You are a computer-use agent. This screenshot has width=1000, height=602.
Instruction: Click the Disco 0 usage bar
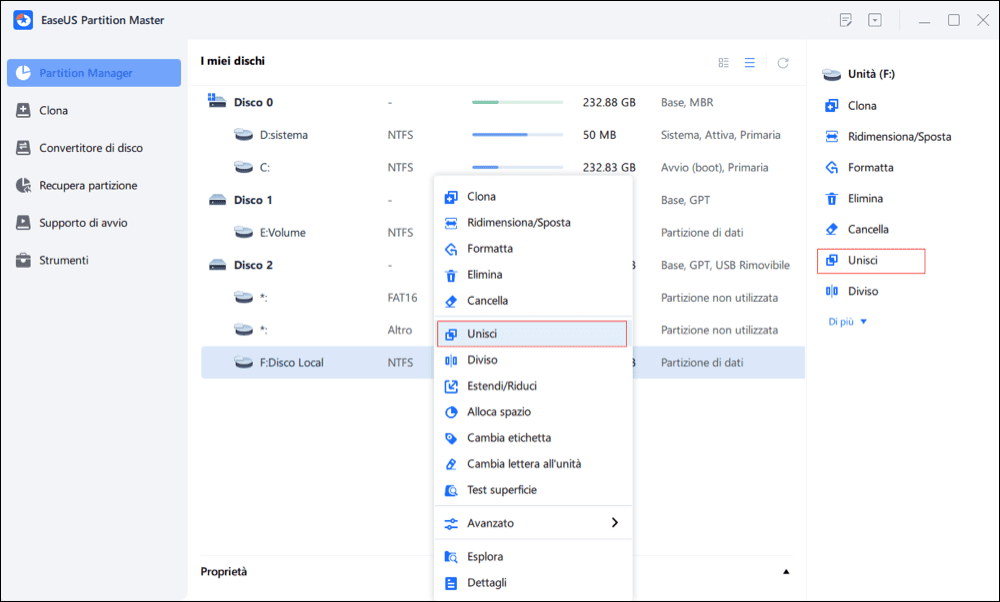click(x=517, y=102)
